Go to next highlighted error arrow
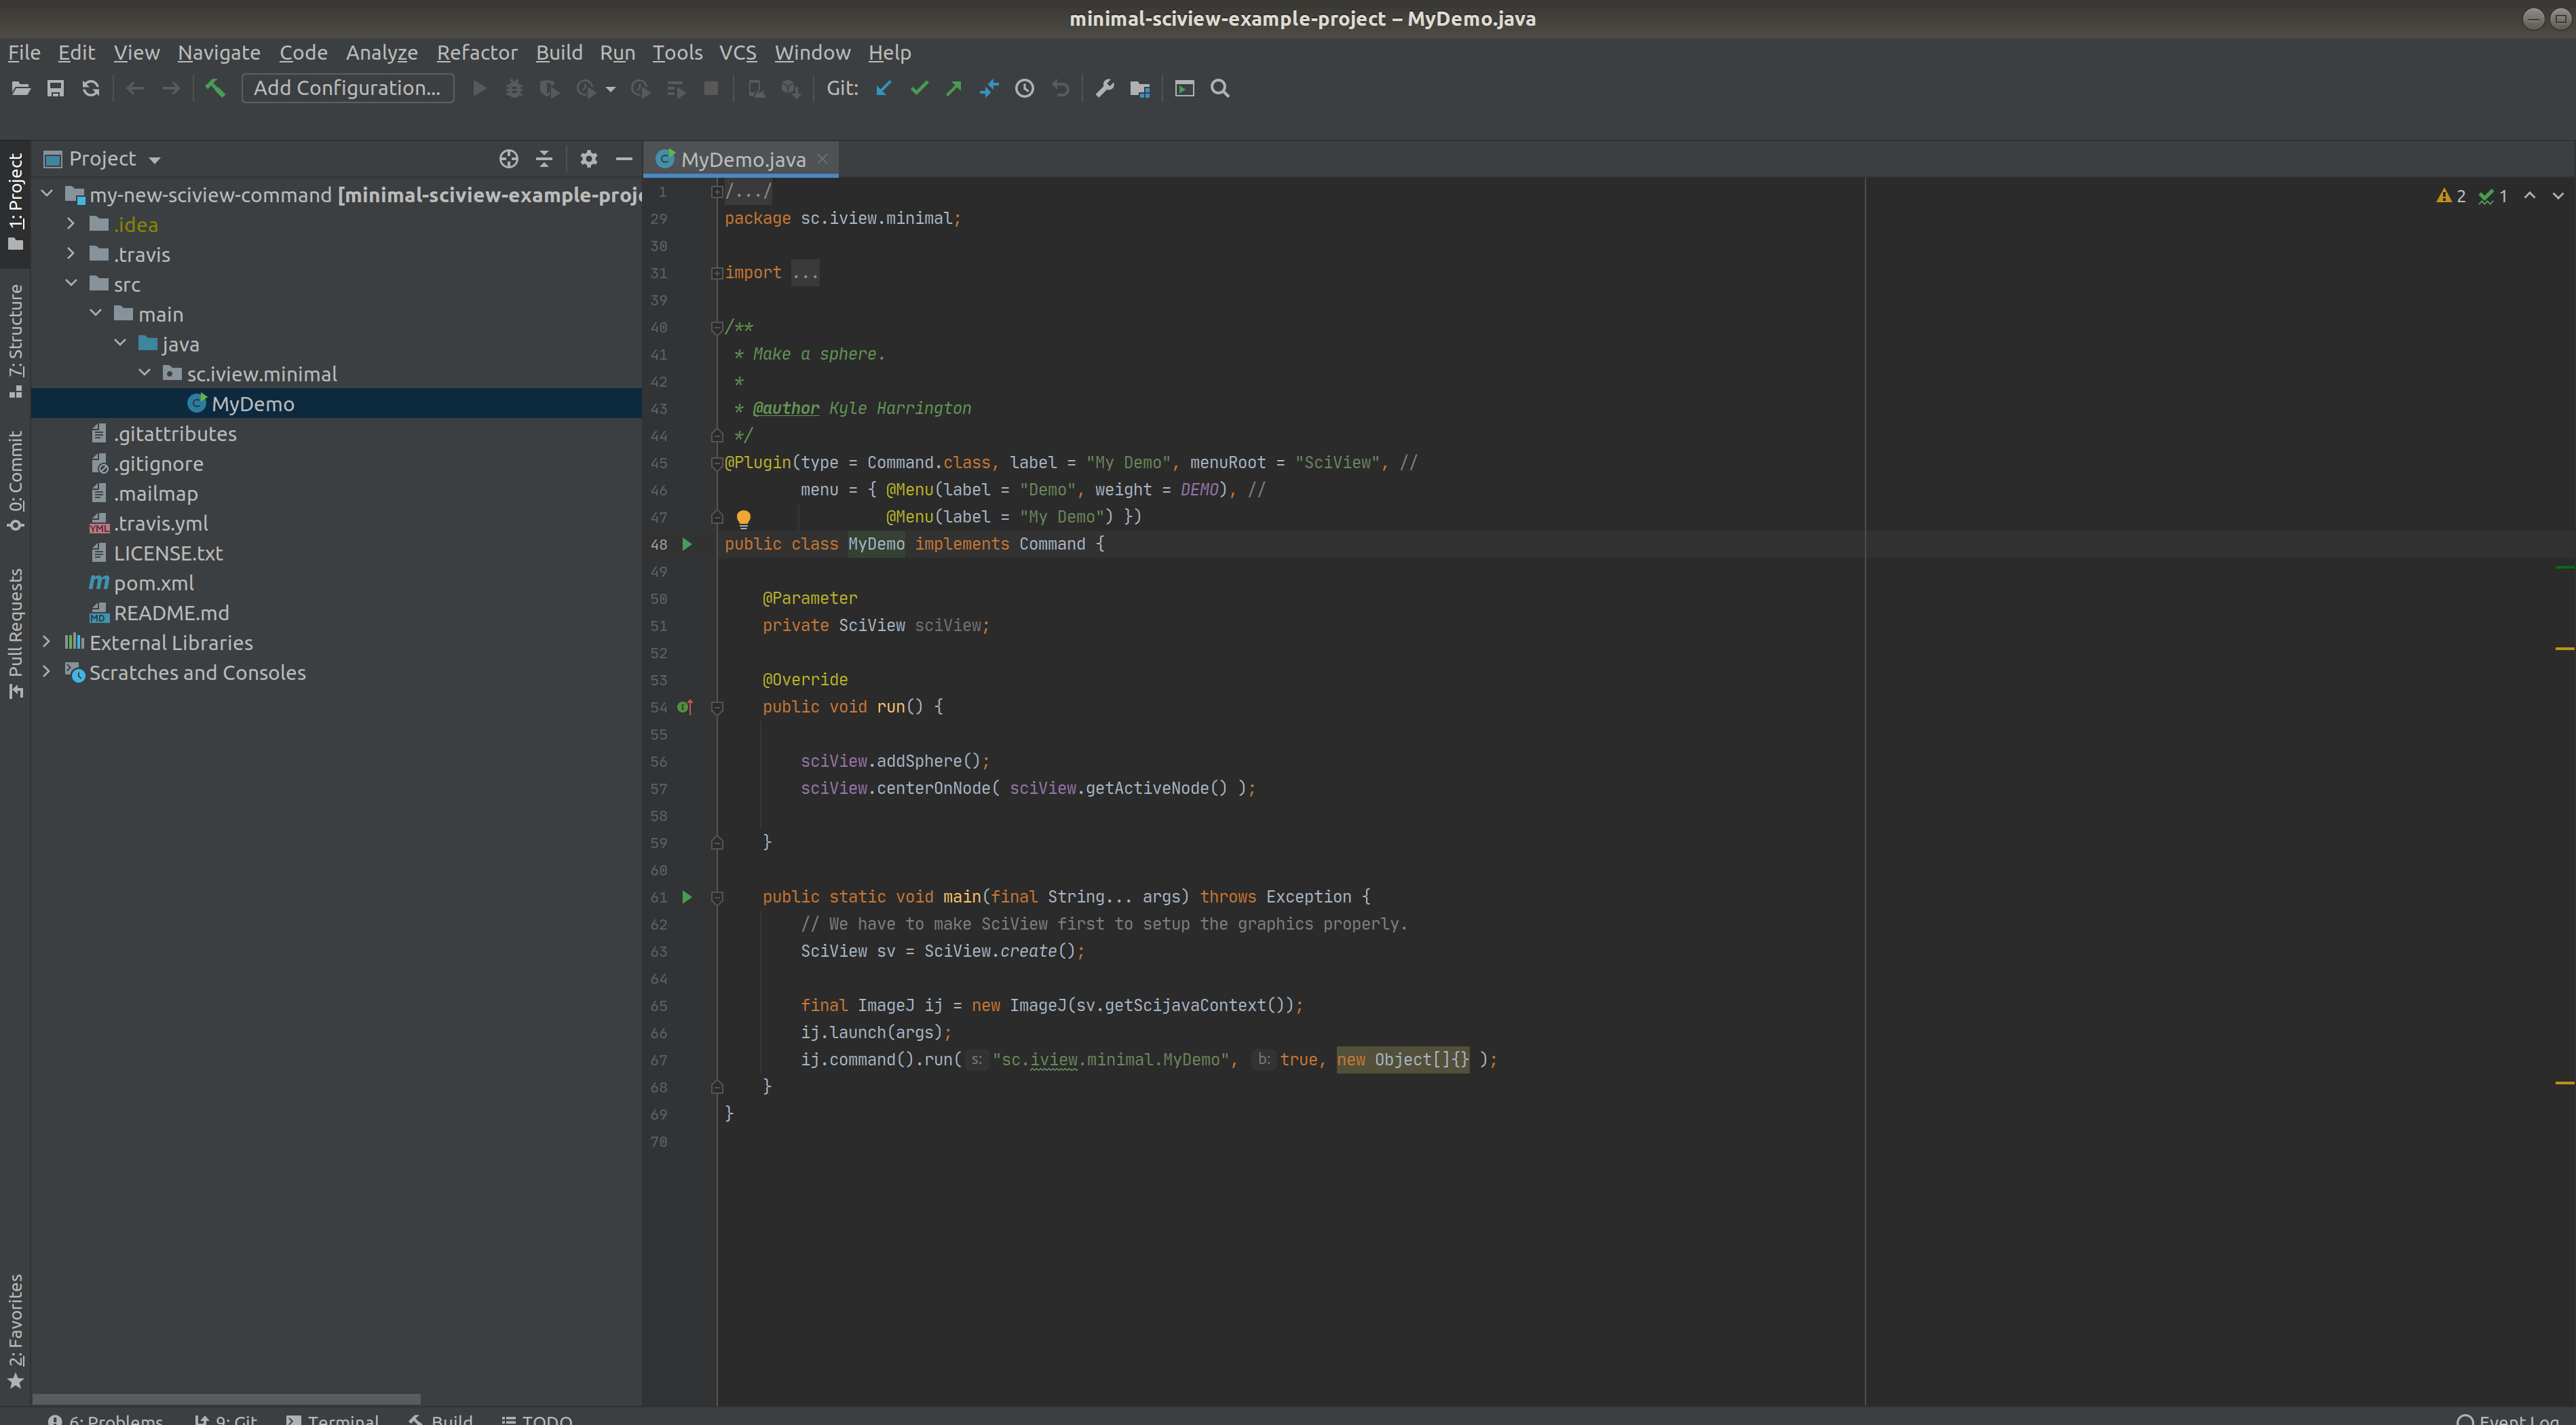2576x1425 pixels. click(x=2558, y=196)
